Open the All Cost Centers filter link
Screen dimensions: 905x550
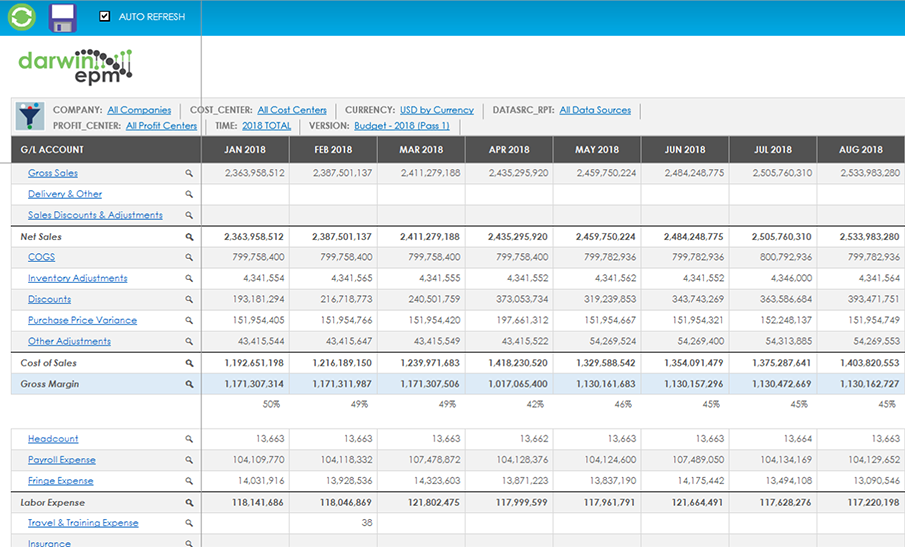click(292, 110)
